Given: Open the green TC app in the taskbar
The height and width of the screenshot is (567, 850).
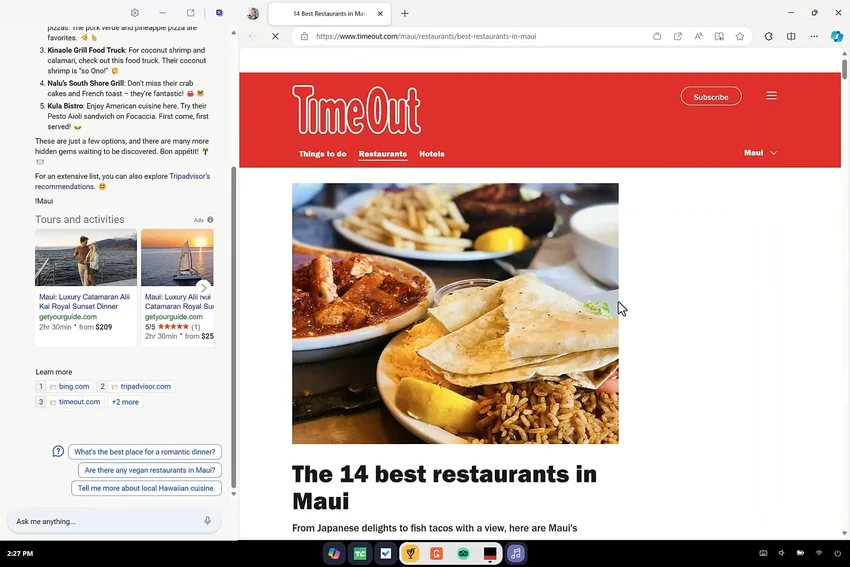Looking at the screenshot, I should (x=360, y=553).
